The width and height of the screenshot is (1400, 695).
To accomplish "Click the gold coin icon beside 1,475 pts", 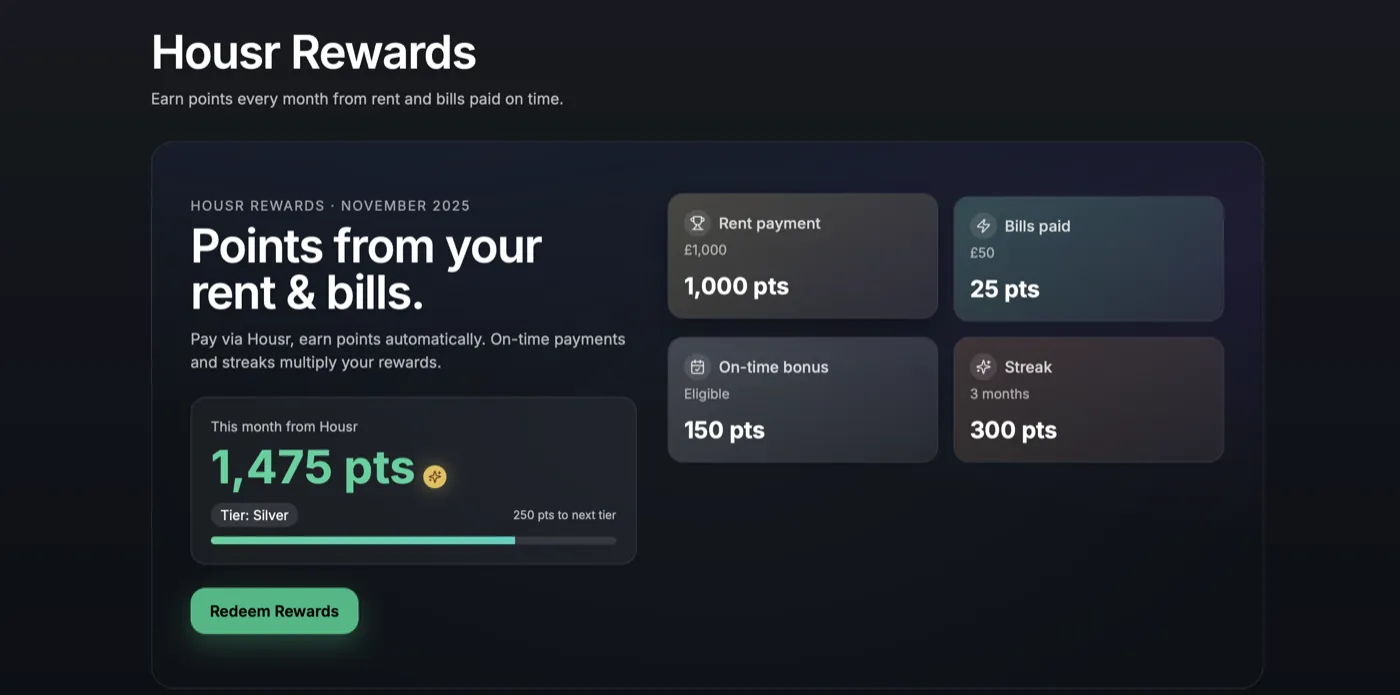I will (434, 476).
